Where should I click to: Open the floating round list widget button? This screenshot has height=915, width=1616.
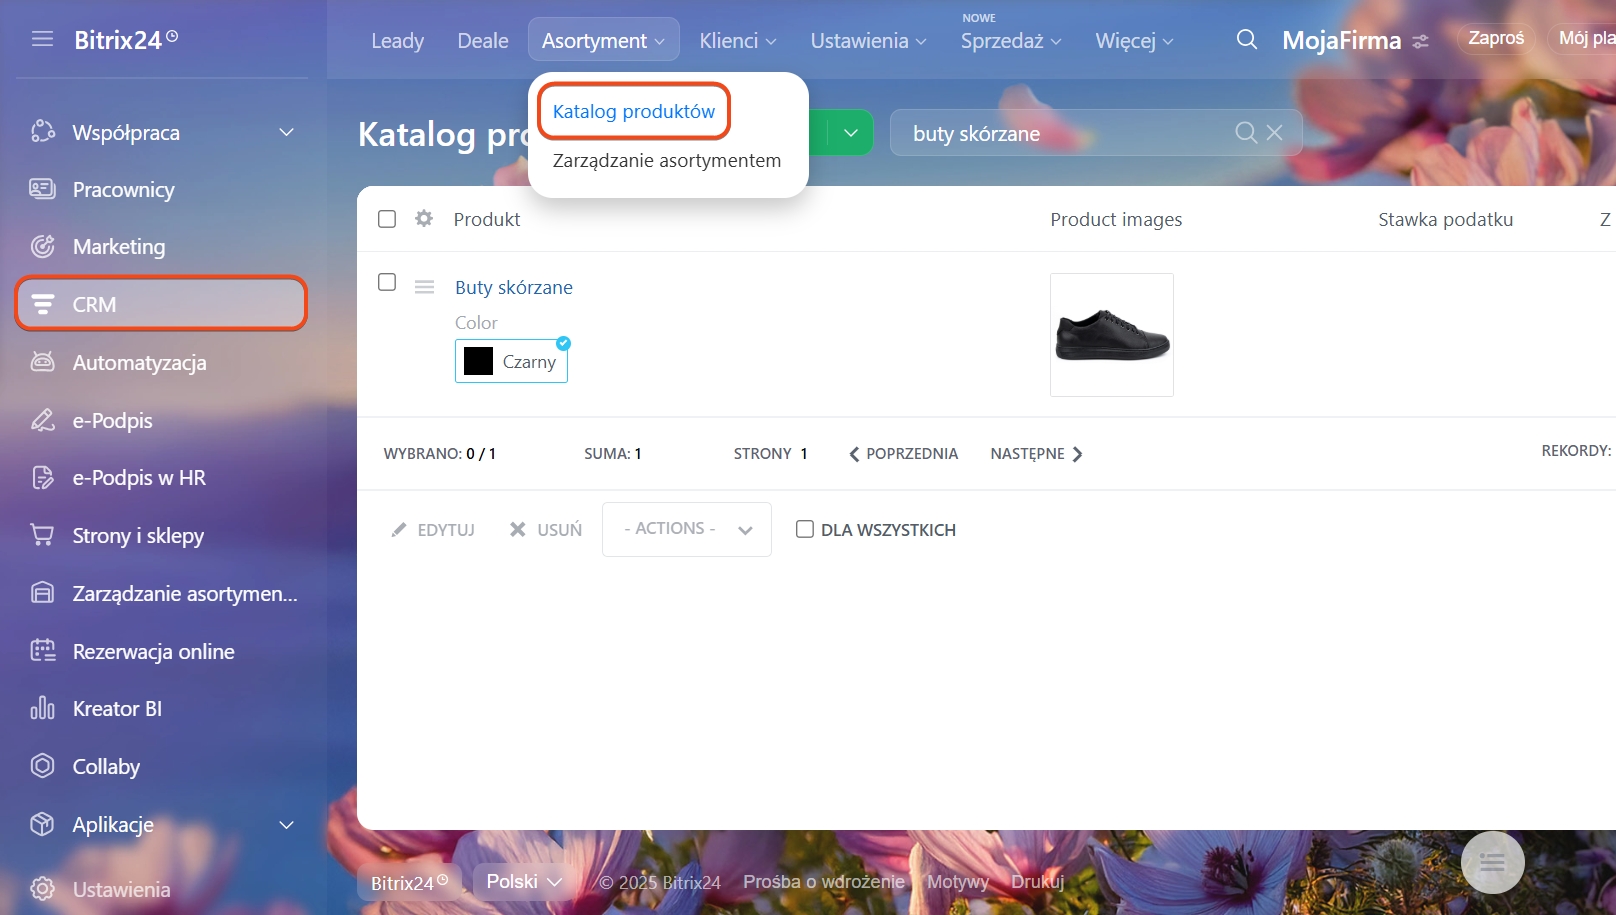(1492, 862)
